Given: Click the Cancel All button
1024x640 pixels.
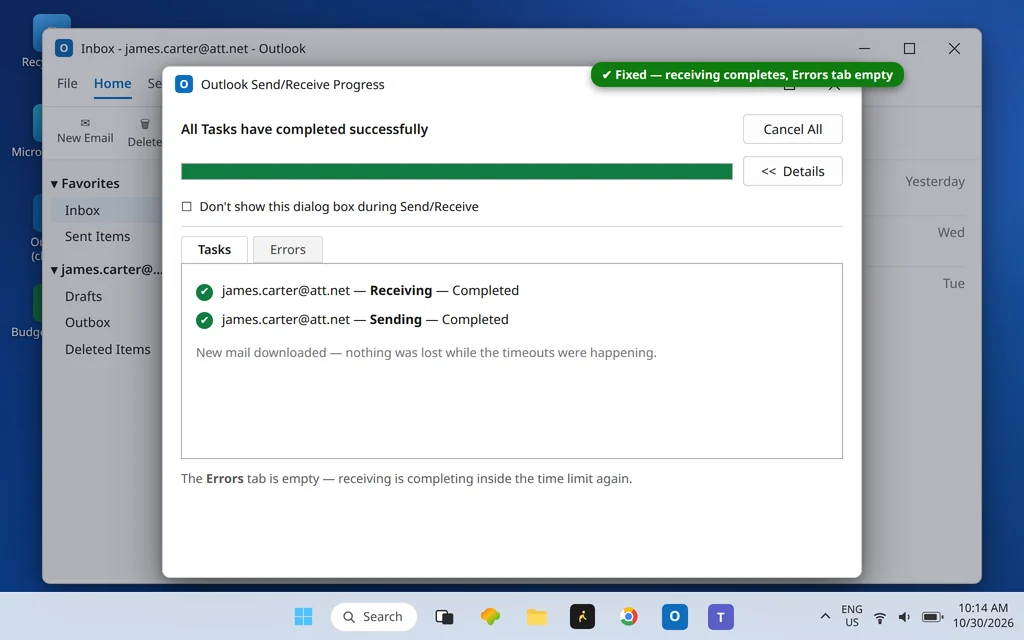Looking at the screenshot, I should (x=793, y=129).
